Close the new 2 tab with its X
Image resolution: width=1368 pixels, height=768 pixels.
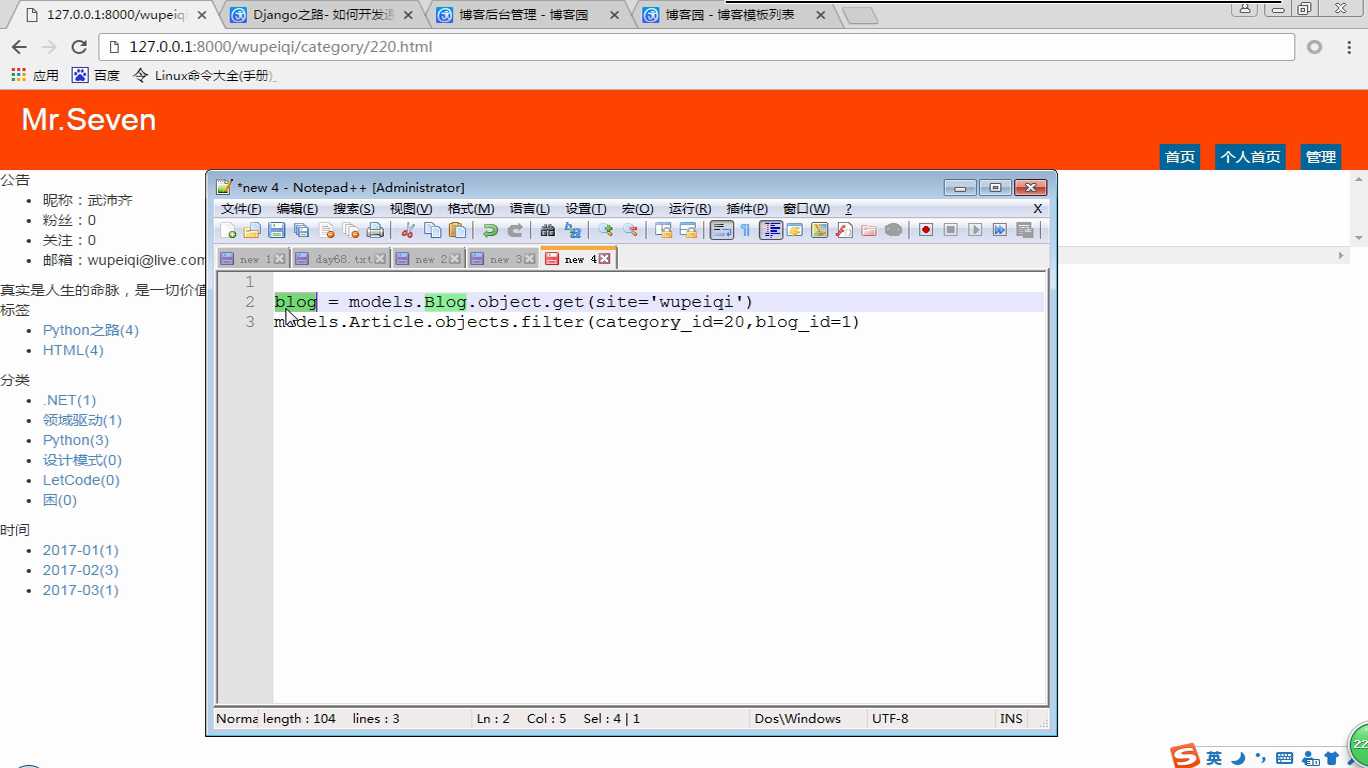click(455, 259)
